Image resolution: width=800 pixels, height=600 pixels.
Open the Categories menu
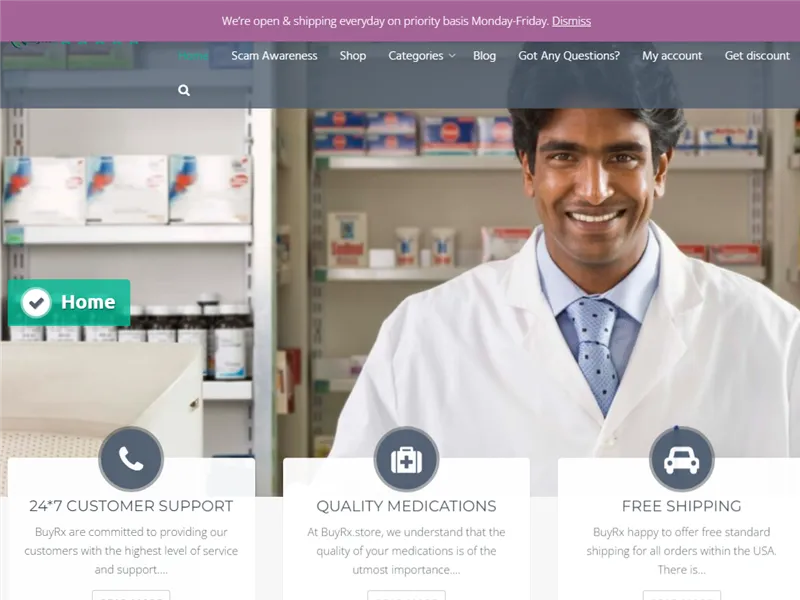(416, 56)
